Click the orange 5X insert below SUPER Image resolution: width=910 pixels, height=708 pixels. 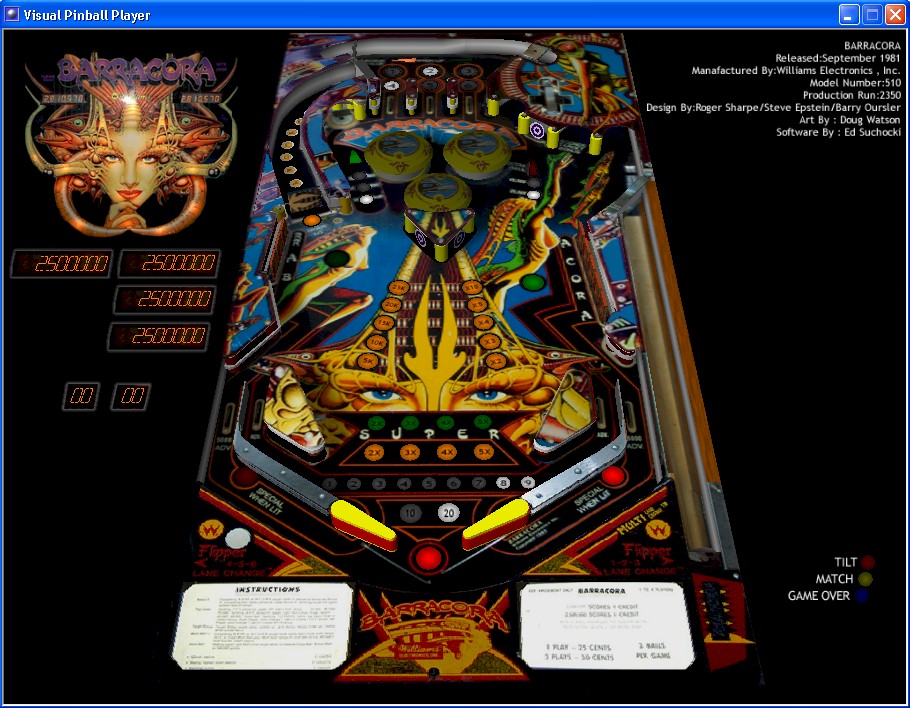click(483, 451)
